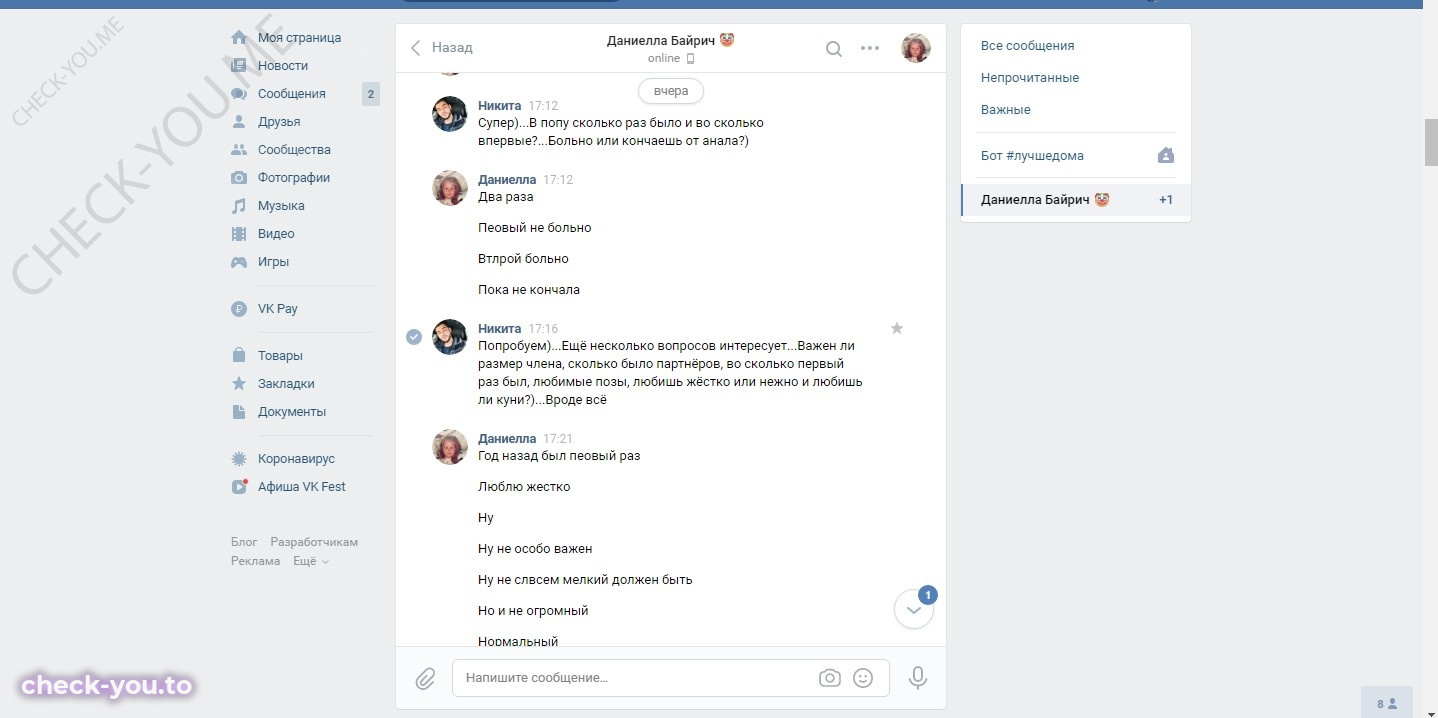The image size is (1438, 718).
Task: Record voice message with microphone icon
Action: pyautogui.click(x=918, y=678)
